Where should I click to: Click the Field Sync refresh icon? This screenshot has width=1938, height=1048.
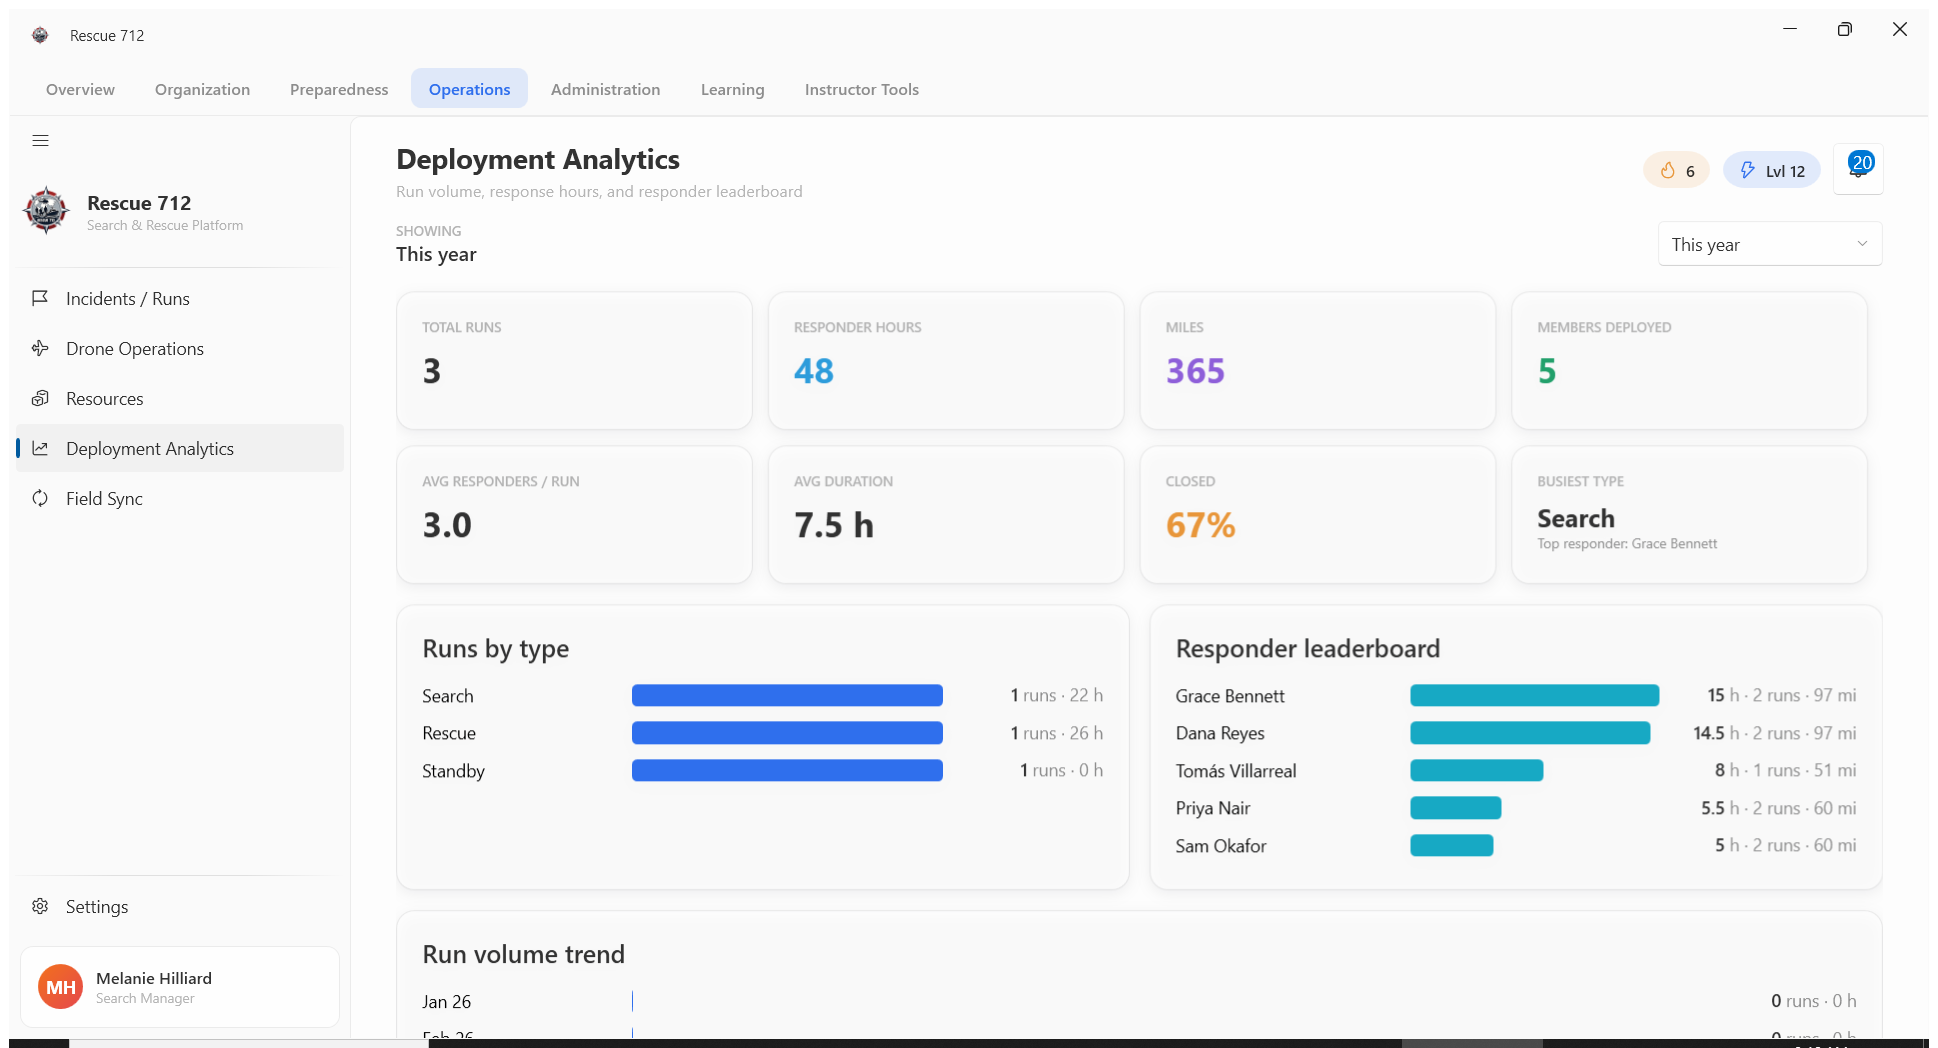[40, 498]
